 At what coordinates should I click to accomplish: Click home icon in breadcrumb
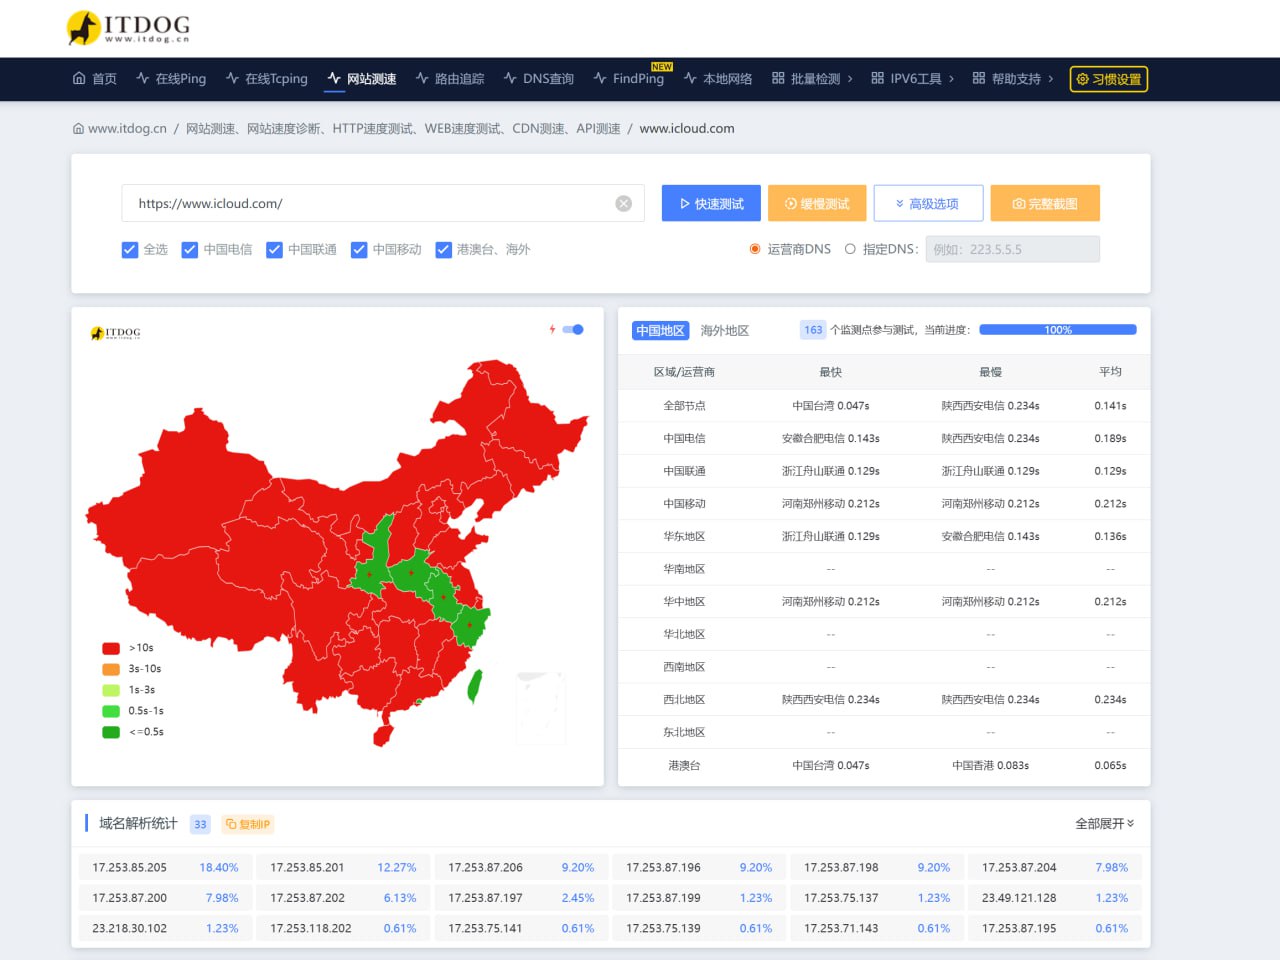click(x=78, y=128)
